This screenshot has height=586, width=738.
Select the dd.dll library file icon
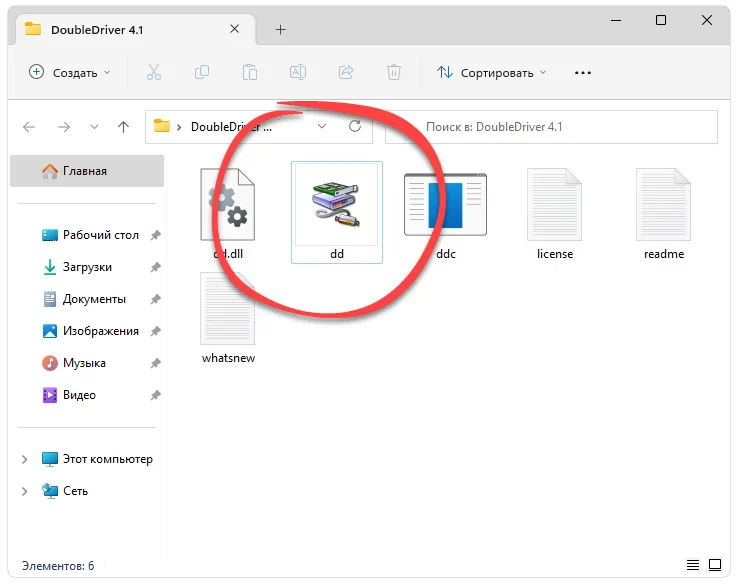pyautogui.click(x=228, y=204)
